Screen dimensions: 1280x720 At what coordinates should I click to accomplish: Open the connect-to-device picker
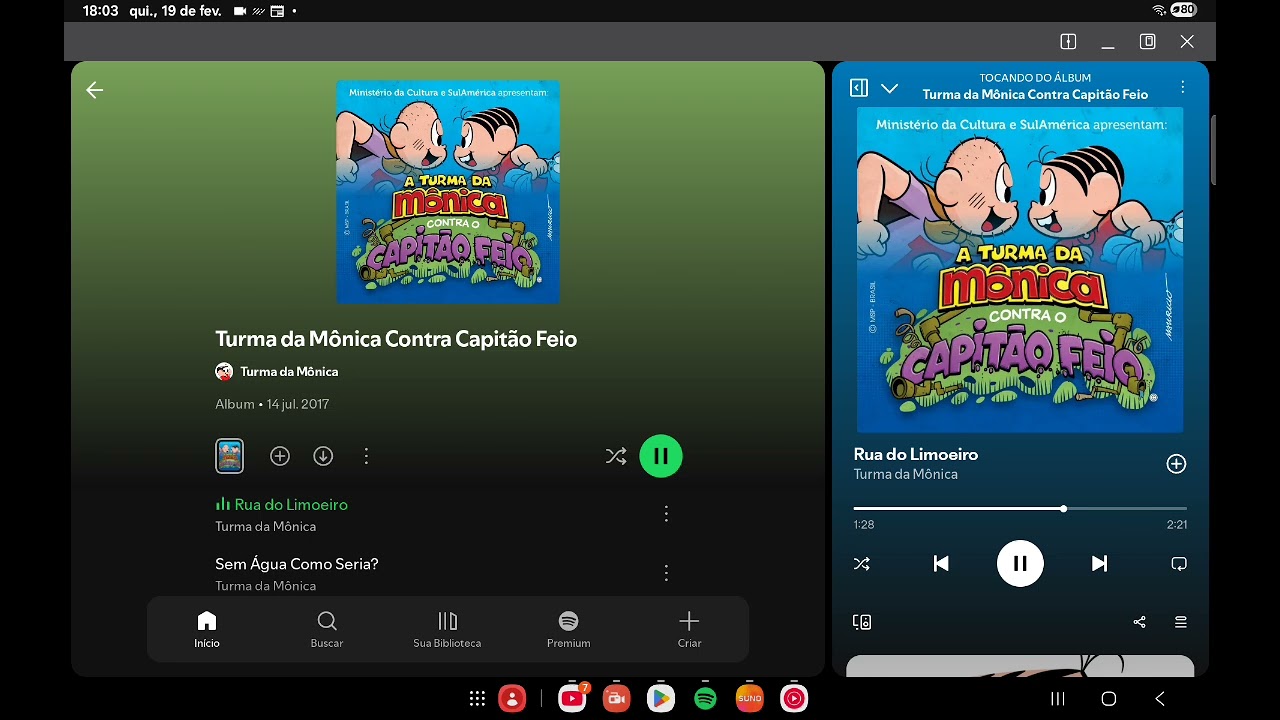tap(862, 622)
